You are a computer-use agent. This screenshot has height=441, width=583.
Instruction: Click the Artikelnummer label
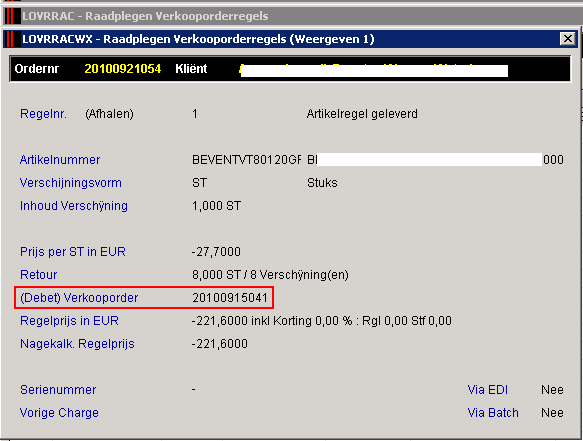tap(60, 160)
